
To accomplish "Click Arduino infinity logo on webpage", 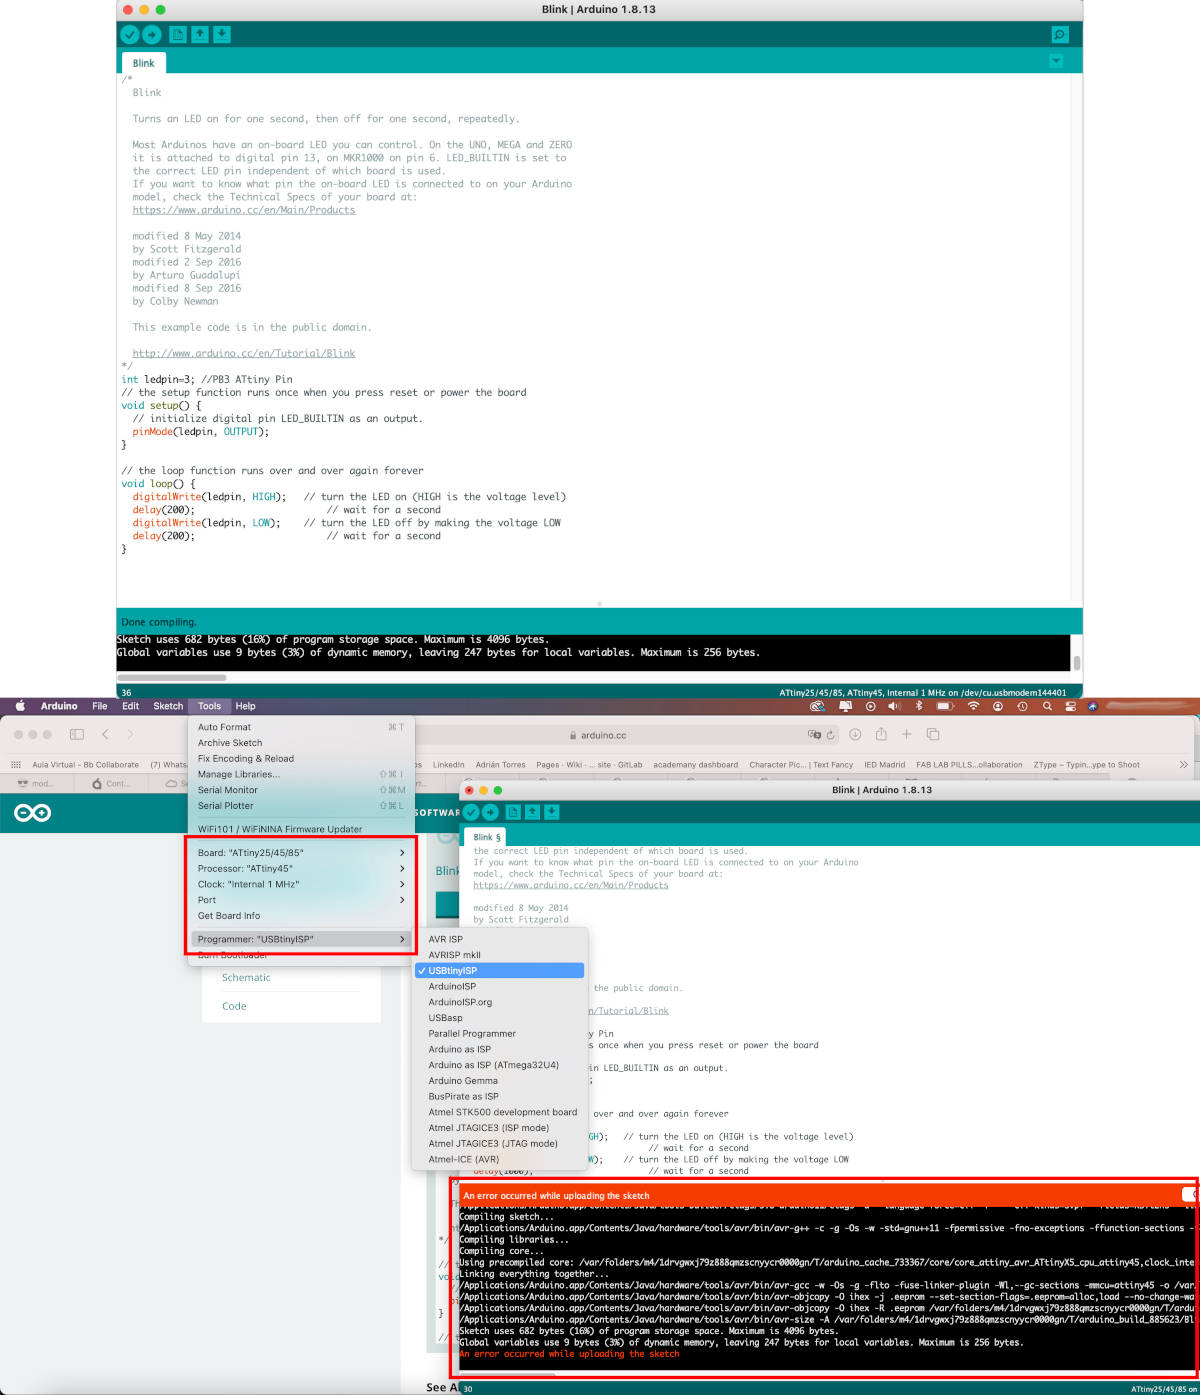I will (x=32, y=813).
